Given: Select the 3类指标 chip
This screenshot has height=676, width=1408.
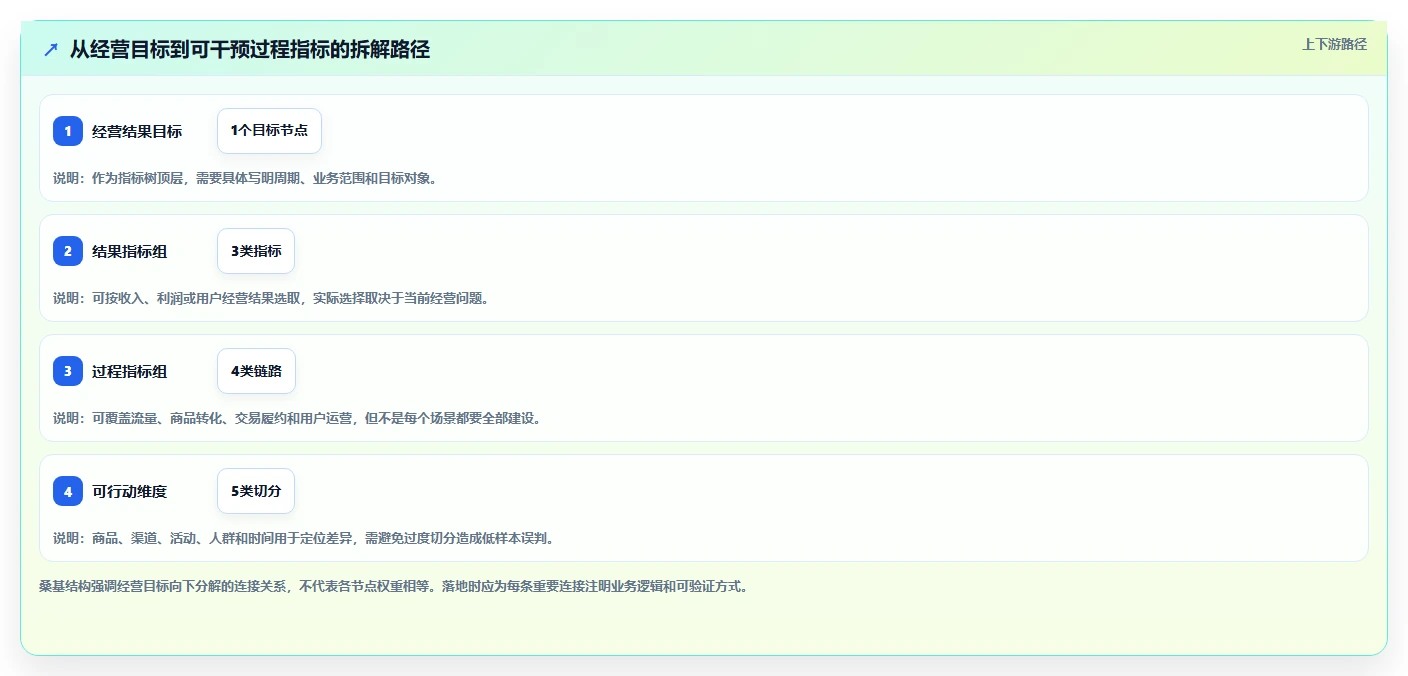Looking at the screenshot, I should (x=256, y=251).
